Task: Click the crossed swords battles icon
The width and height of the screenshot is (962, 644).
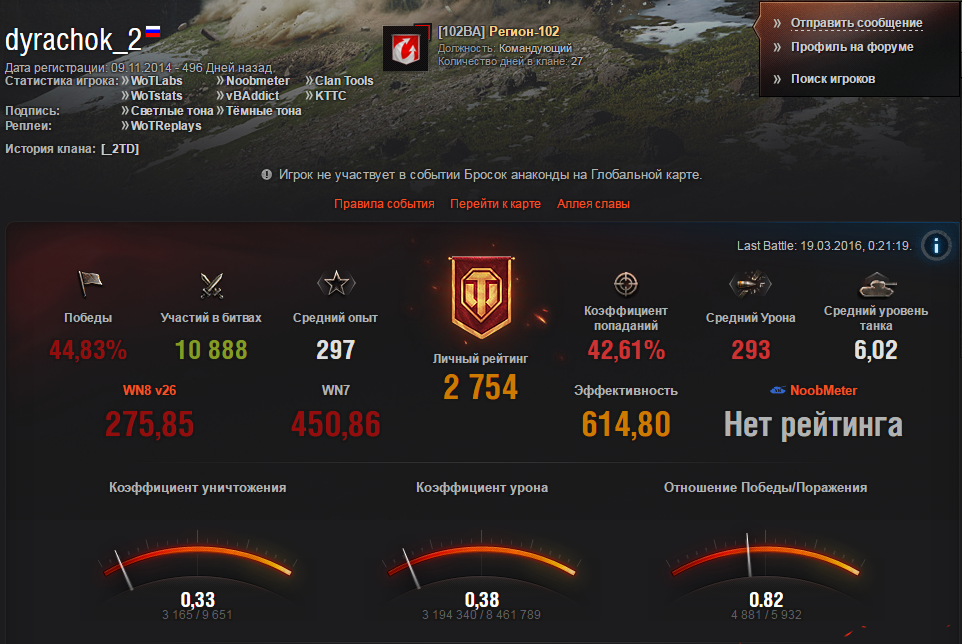Action: tap(212, 285)
